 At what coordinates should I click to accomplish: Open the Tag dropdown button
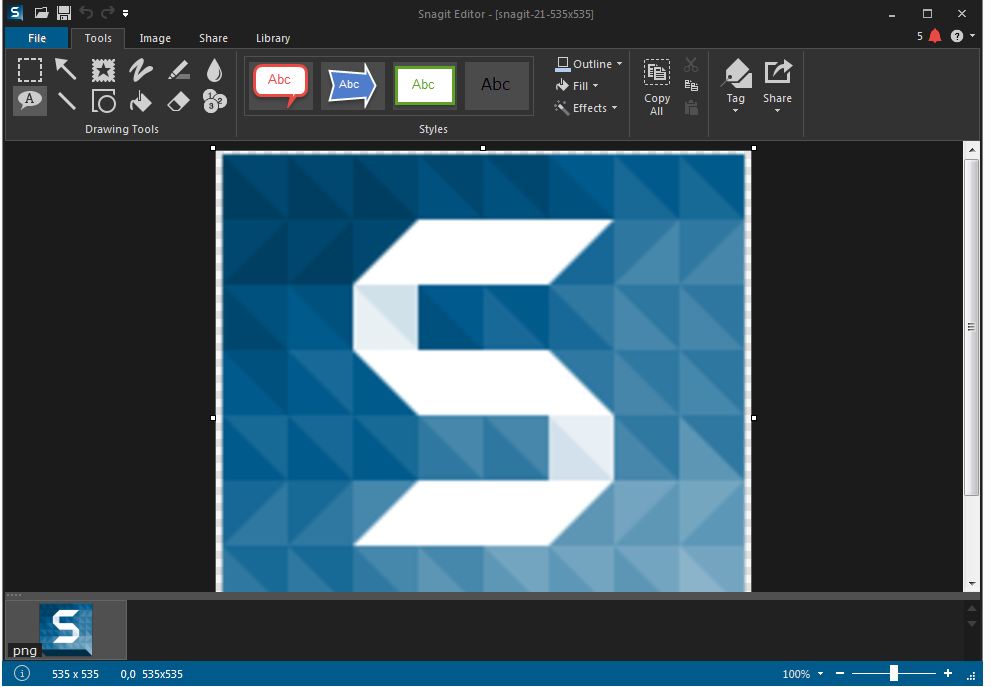736,87
